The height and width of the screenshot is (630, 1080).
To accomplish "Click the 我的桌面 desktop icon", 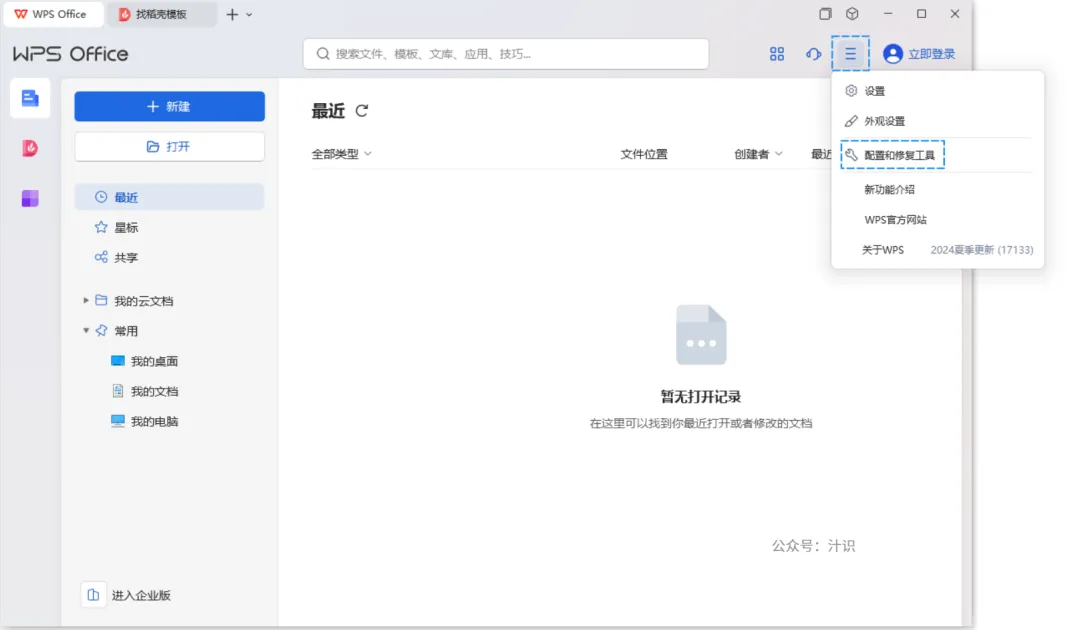I will pos(118,361).
